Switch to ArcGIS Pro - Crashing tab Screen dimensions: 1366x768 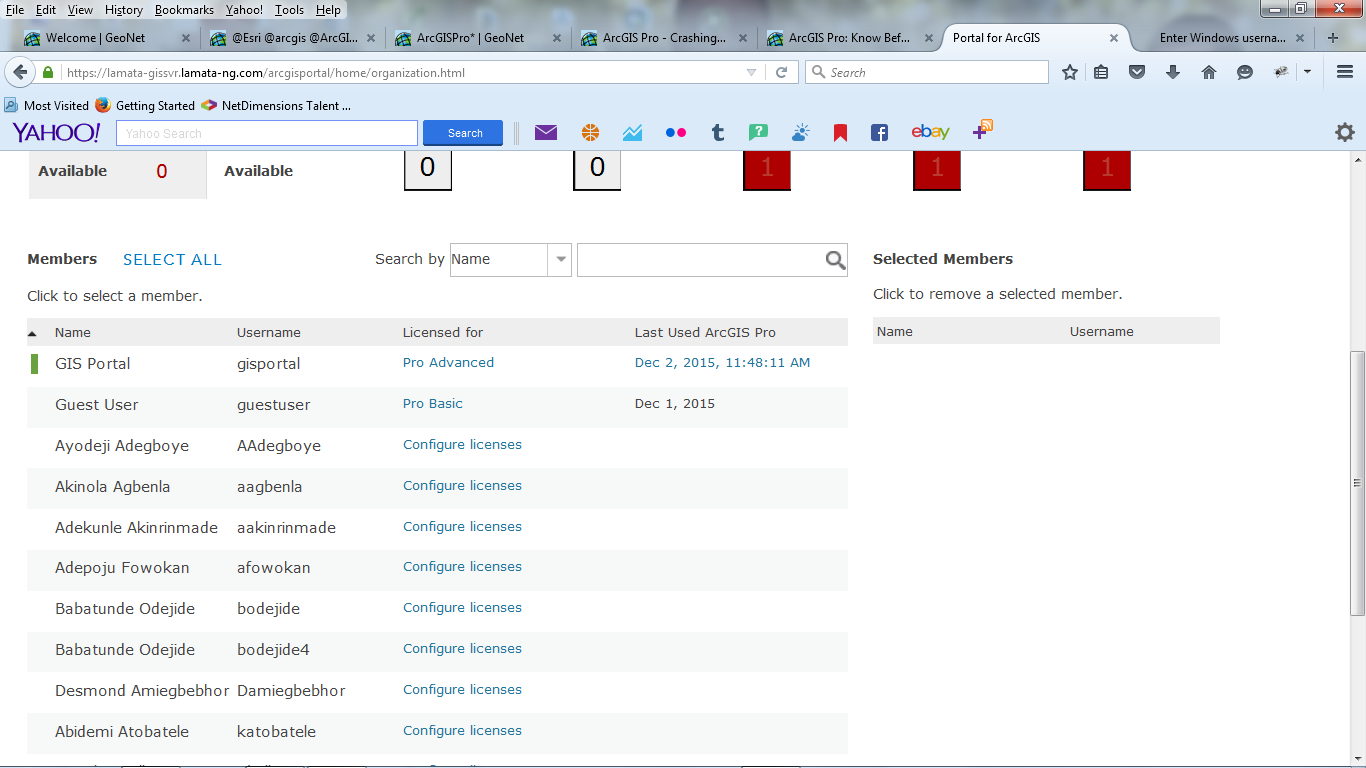[x=665, y=38]
